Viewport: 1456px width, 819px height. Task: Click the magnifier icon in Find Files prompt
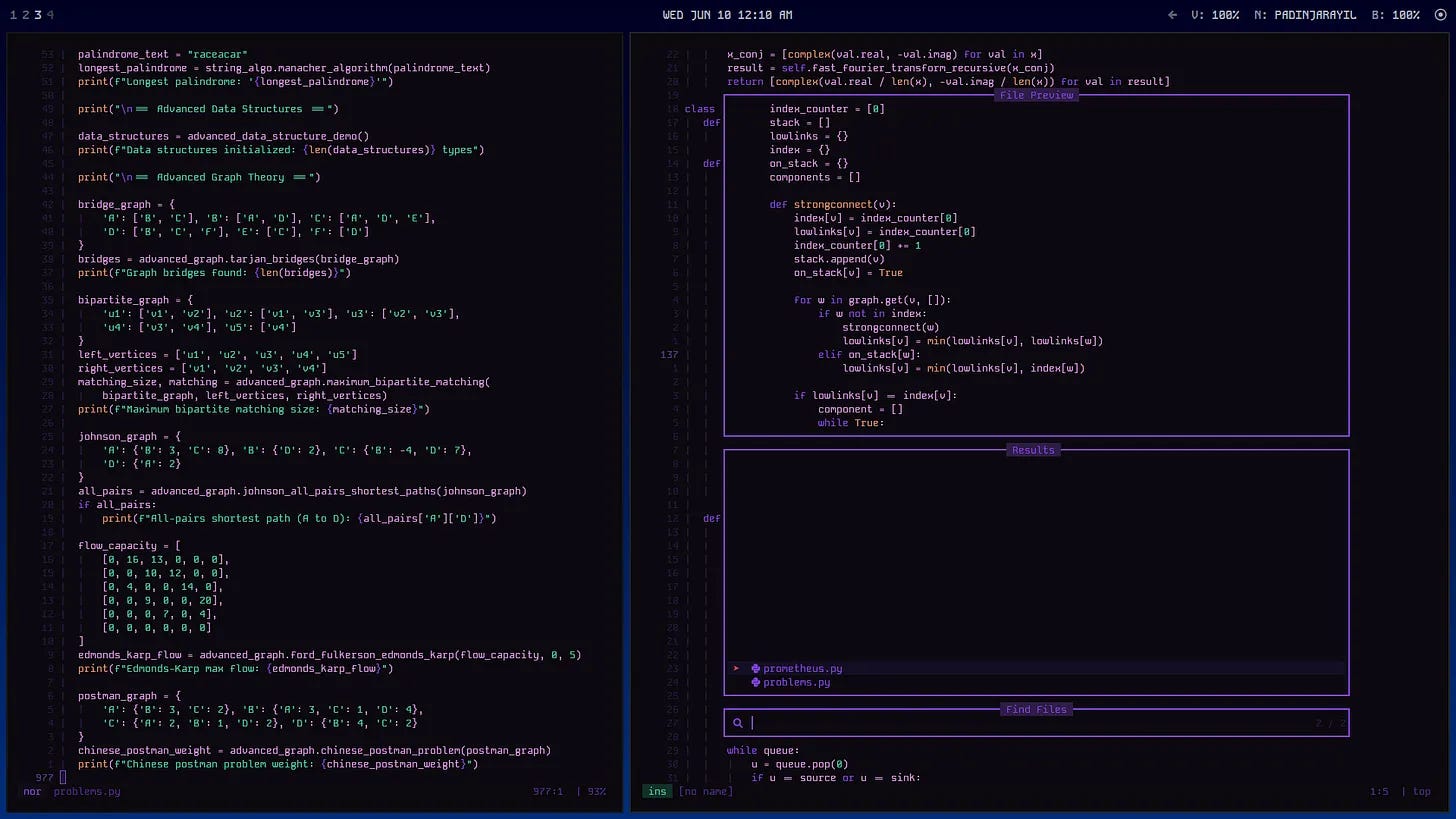pyautogui.click(x=738, y=723)
